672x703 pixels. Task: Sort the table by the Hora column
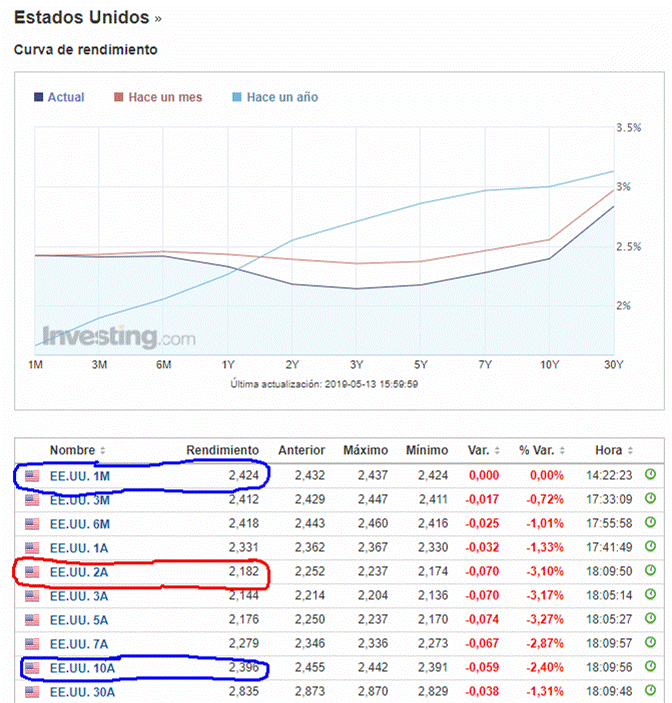pos(611,451)
